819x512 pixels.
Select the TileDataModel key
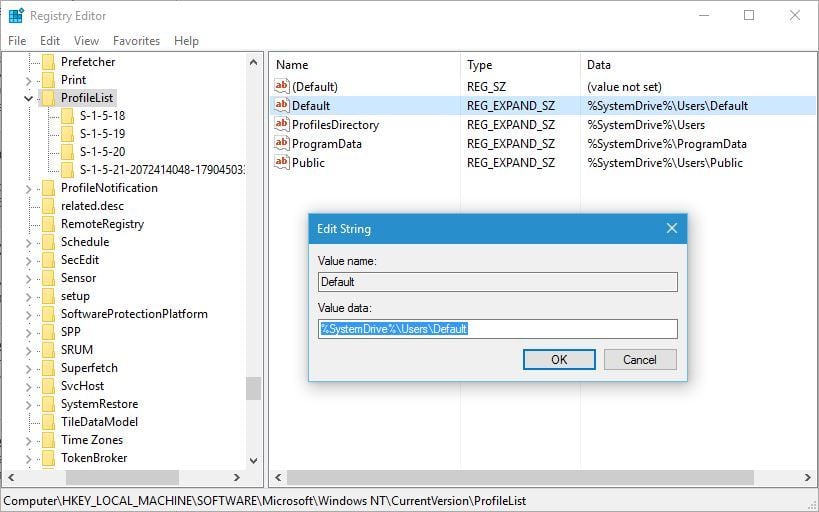tap(99, 422)
